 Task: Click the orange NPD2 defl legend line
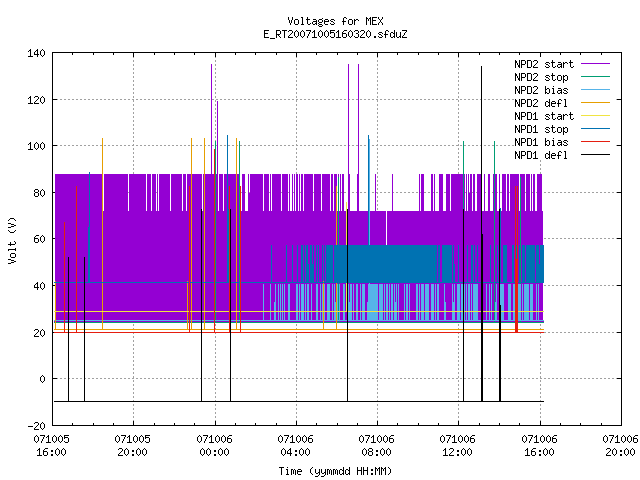pyautogui.click(x=596, y=103)
